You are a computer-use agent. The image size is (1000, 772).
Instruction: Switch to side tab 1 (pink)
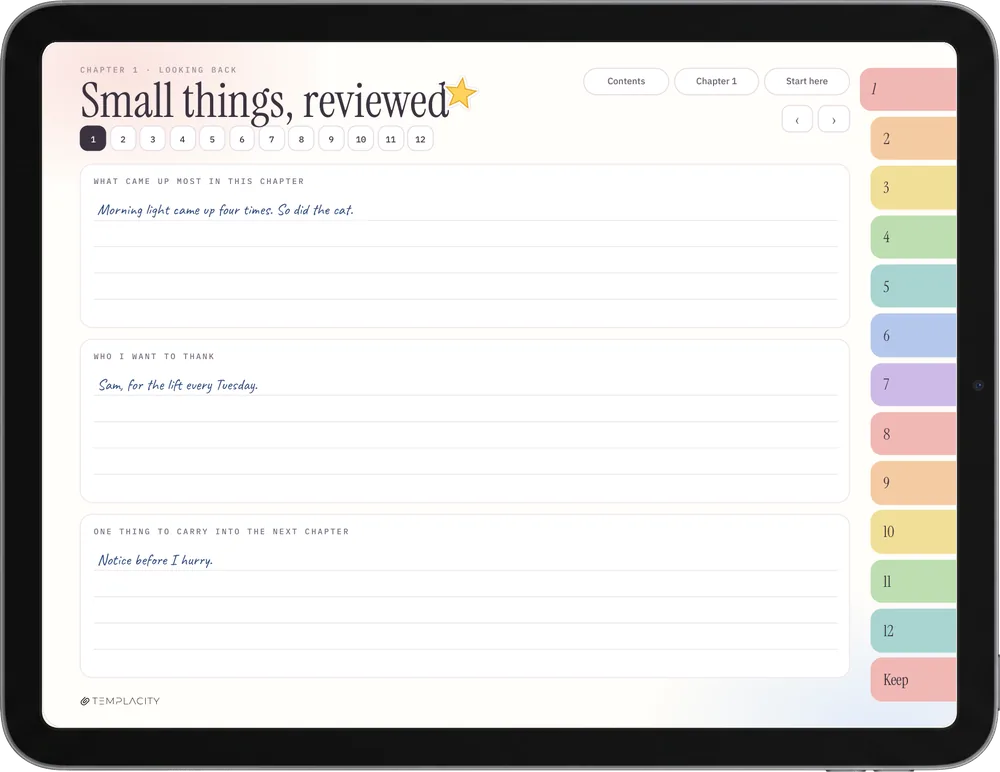pyautogui.click(x=908, y=89)
